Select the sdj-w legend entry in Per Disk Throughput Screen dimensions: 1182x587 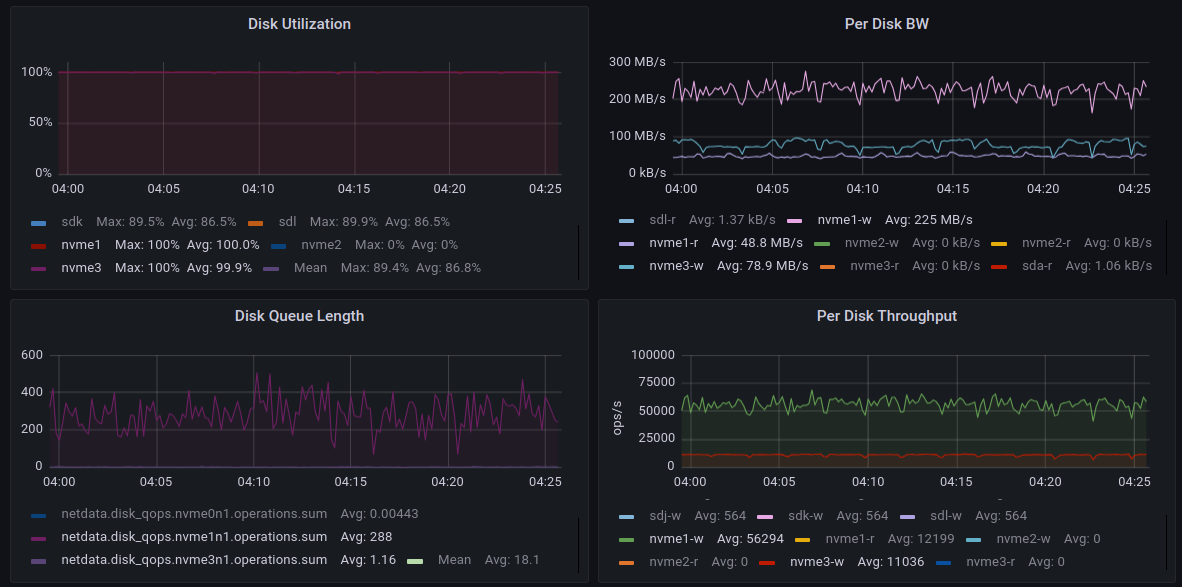664,516
